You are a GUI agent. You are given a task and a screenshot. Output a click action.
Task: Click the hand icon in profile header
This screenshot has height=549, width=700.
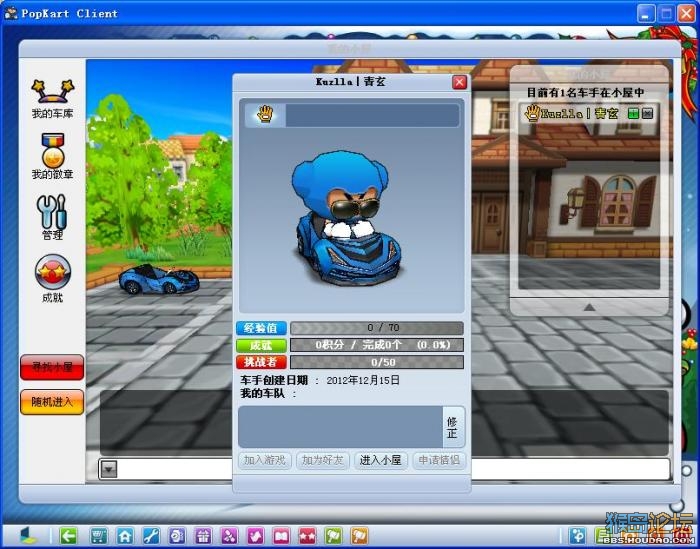(x=265, y=115)
